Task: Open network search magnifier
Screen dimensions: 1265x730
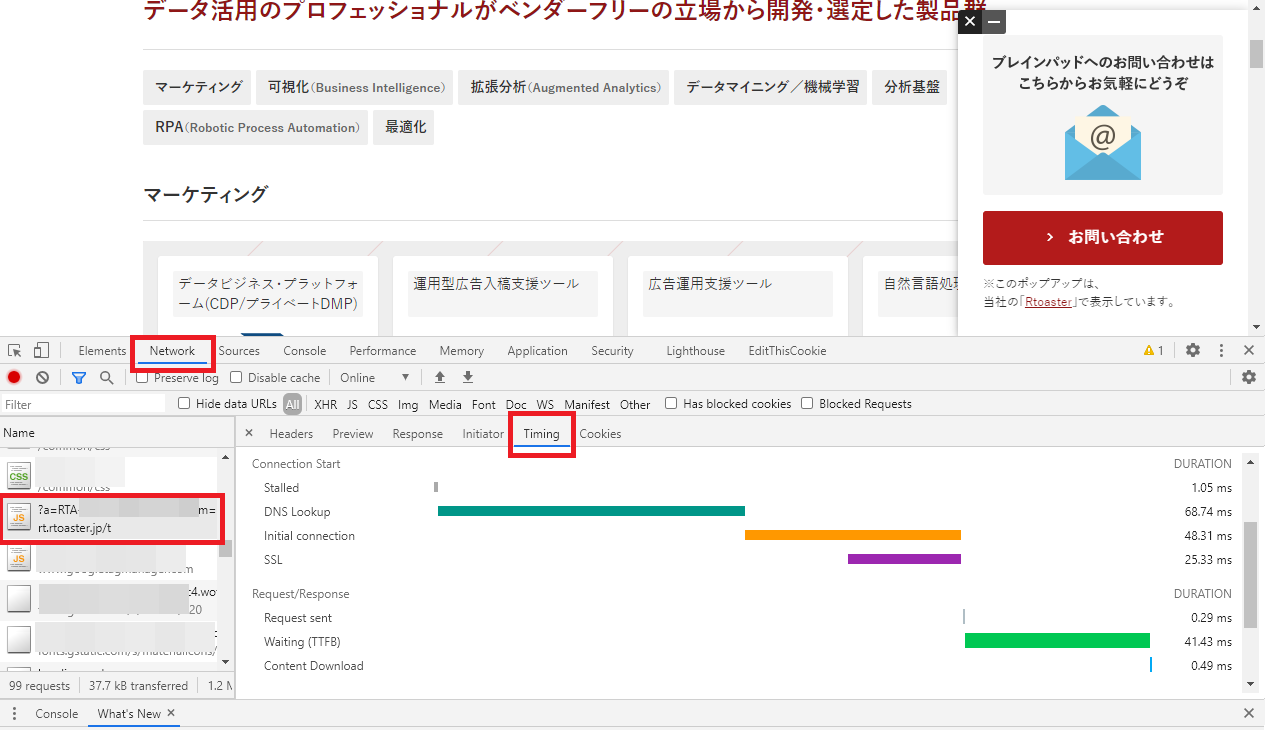Action: click(107, 378)
